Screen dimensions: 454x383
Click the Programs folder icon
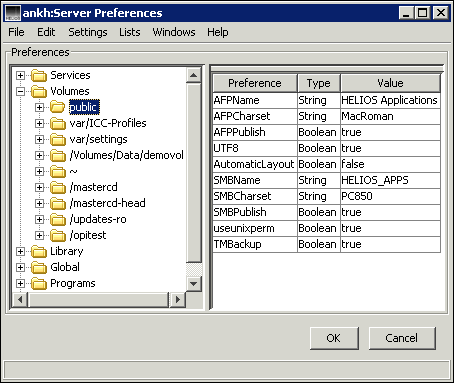(x=39, y=283)
